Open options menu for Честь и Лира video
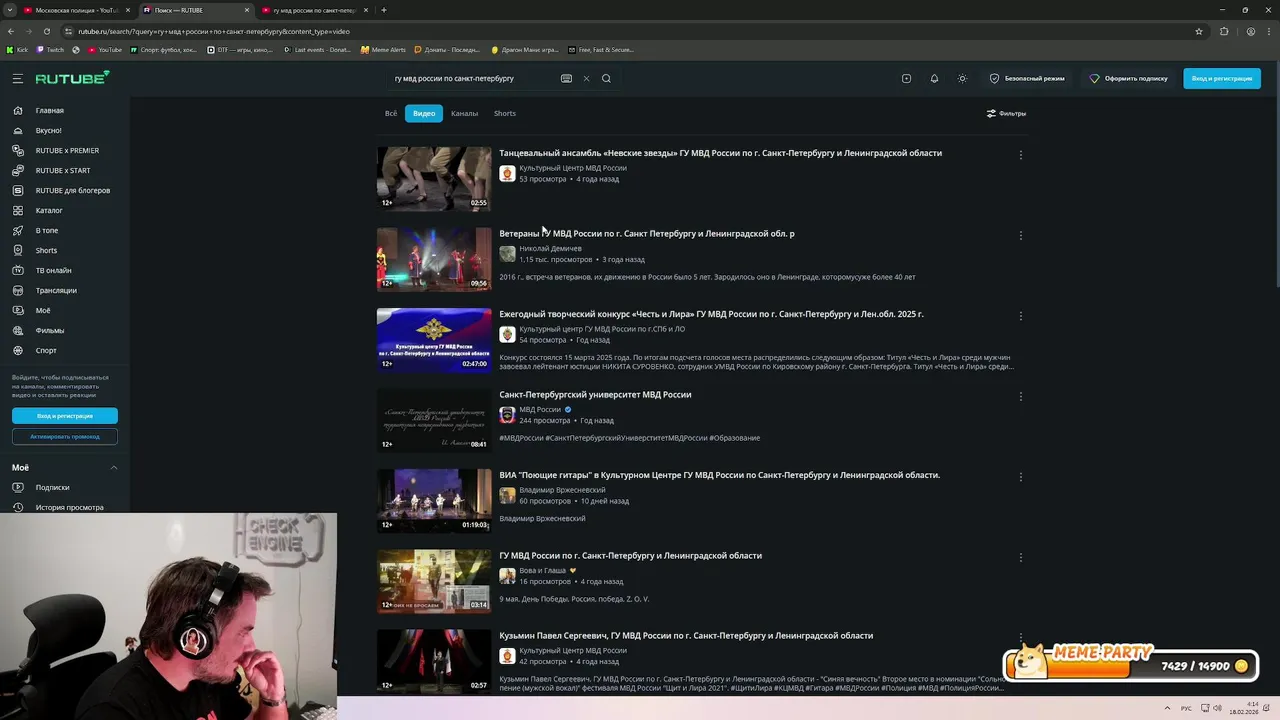Viewport: 1280px width, 720px height. 1020,316
